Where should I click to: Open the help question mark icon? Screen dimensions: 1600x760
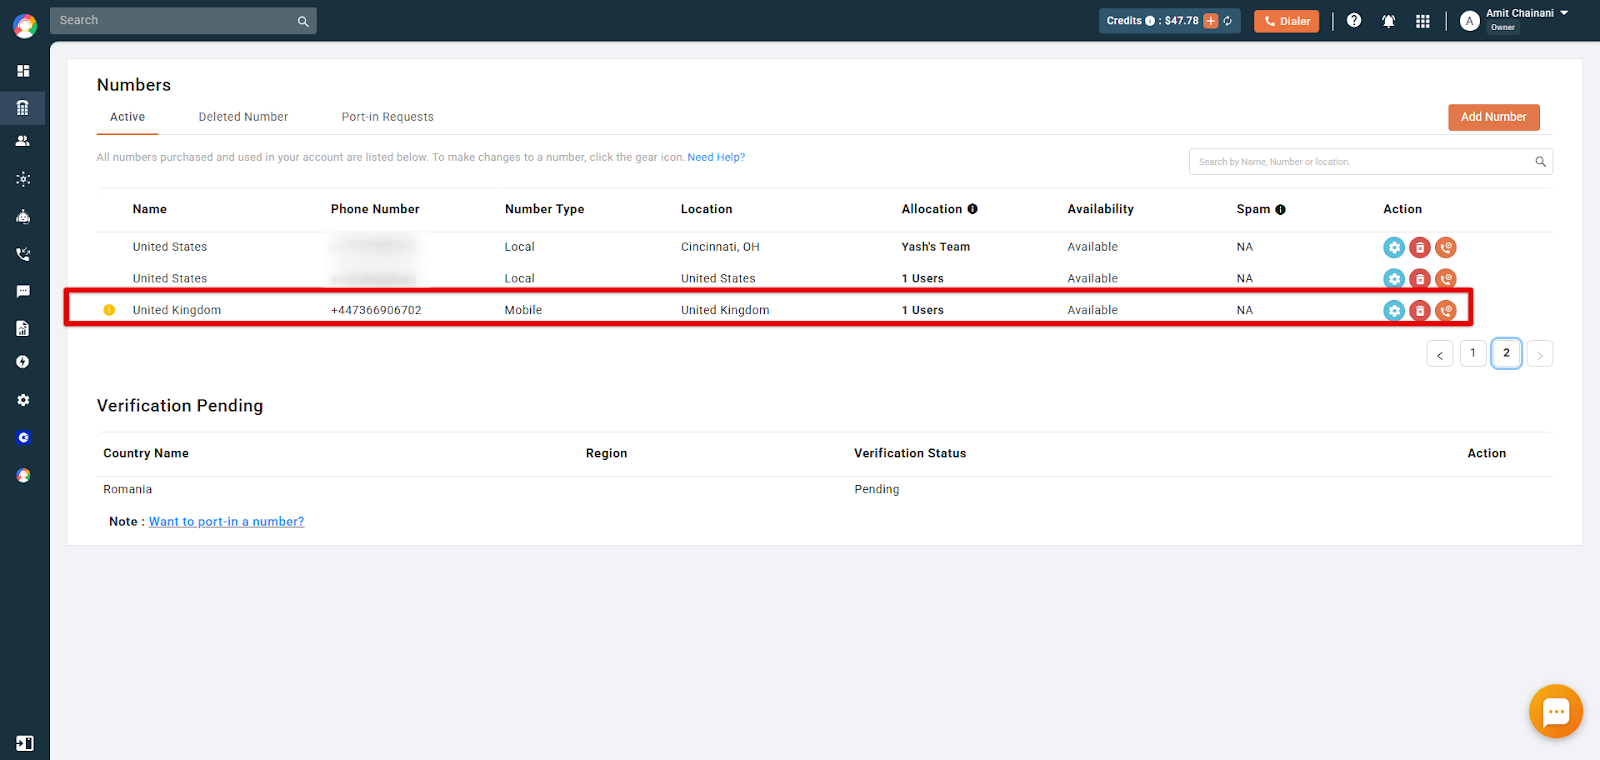click(x=1354, y=20)
